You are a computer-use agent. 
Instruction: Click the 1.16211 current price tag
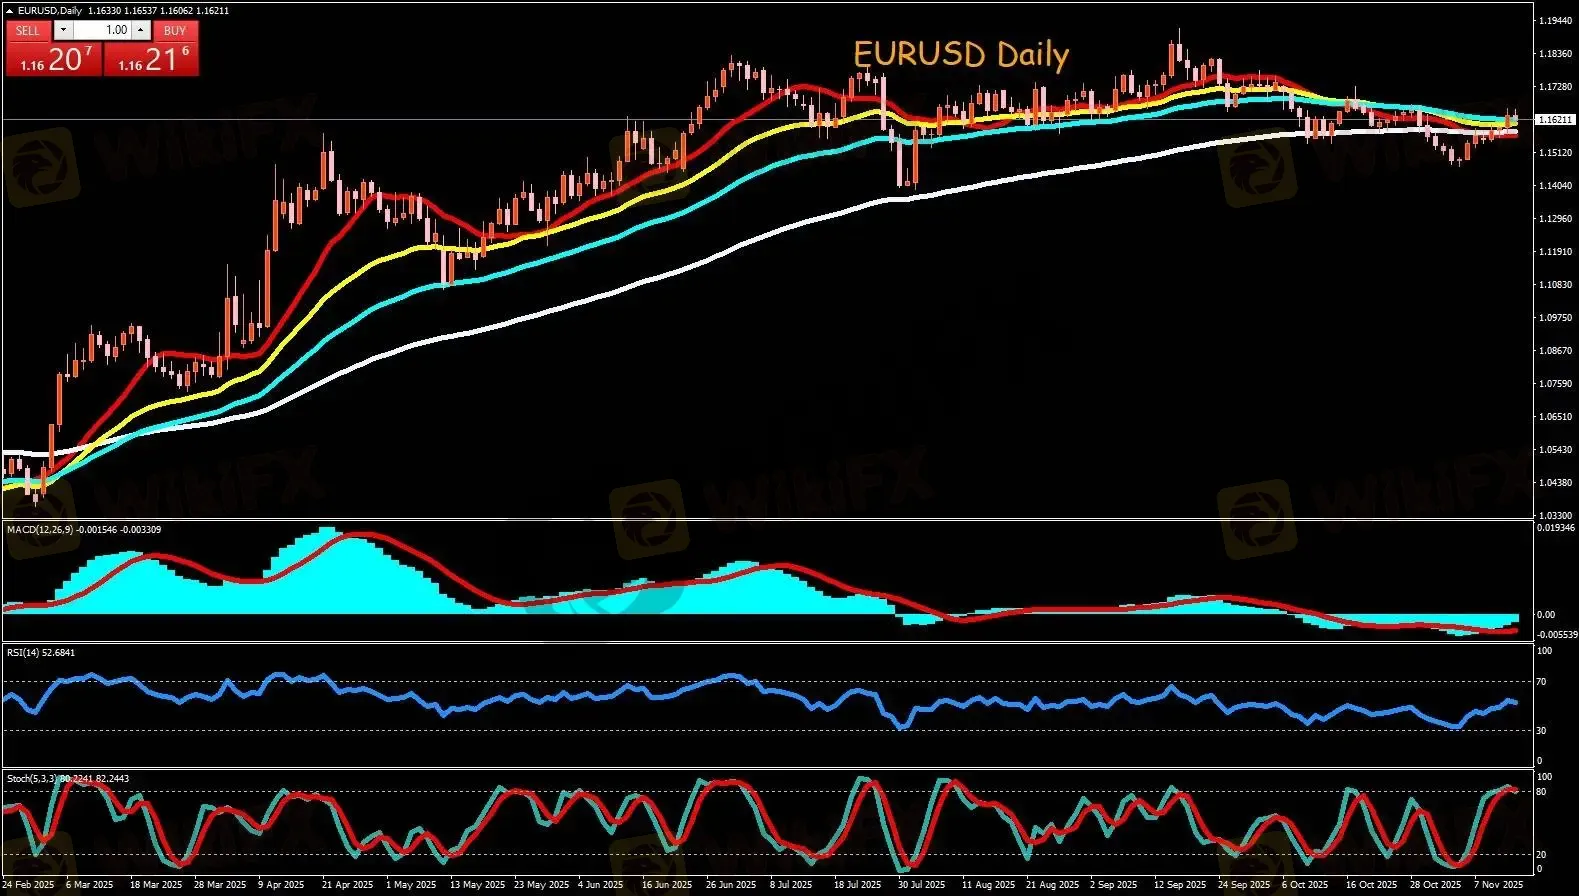point(1554,120)
